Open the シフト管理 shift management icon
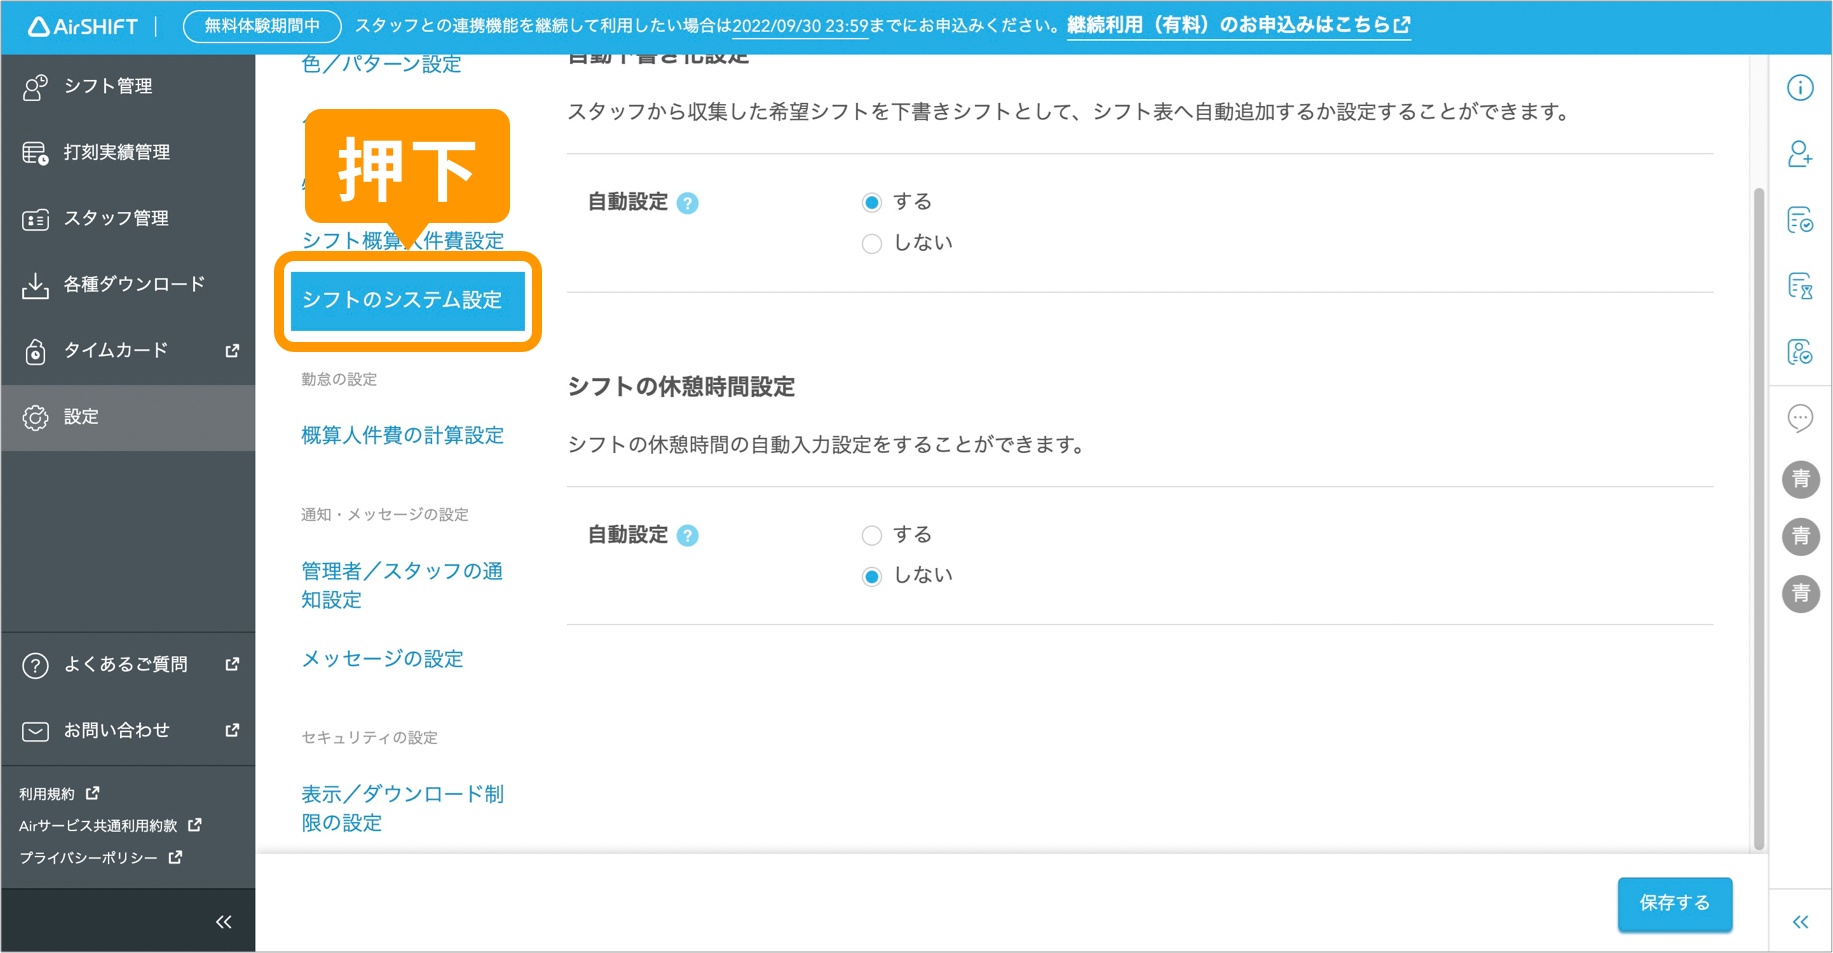The width and height of the screenshot is (1833, 953). click(x=36, y=86)
